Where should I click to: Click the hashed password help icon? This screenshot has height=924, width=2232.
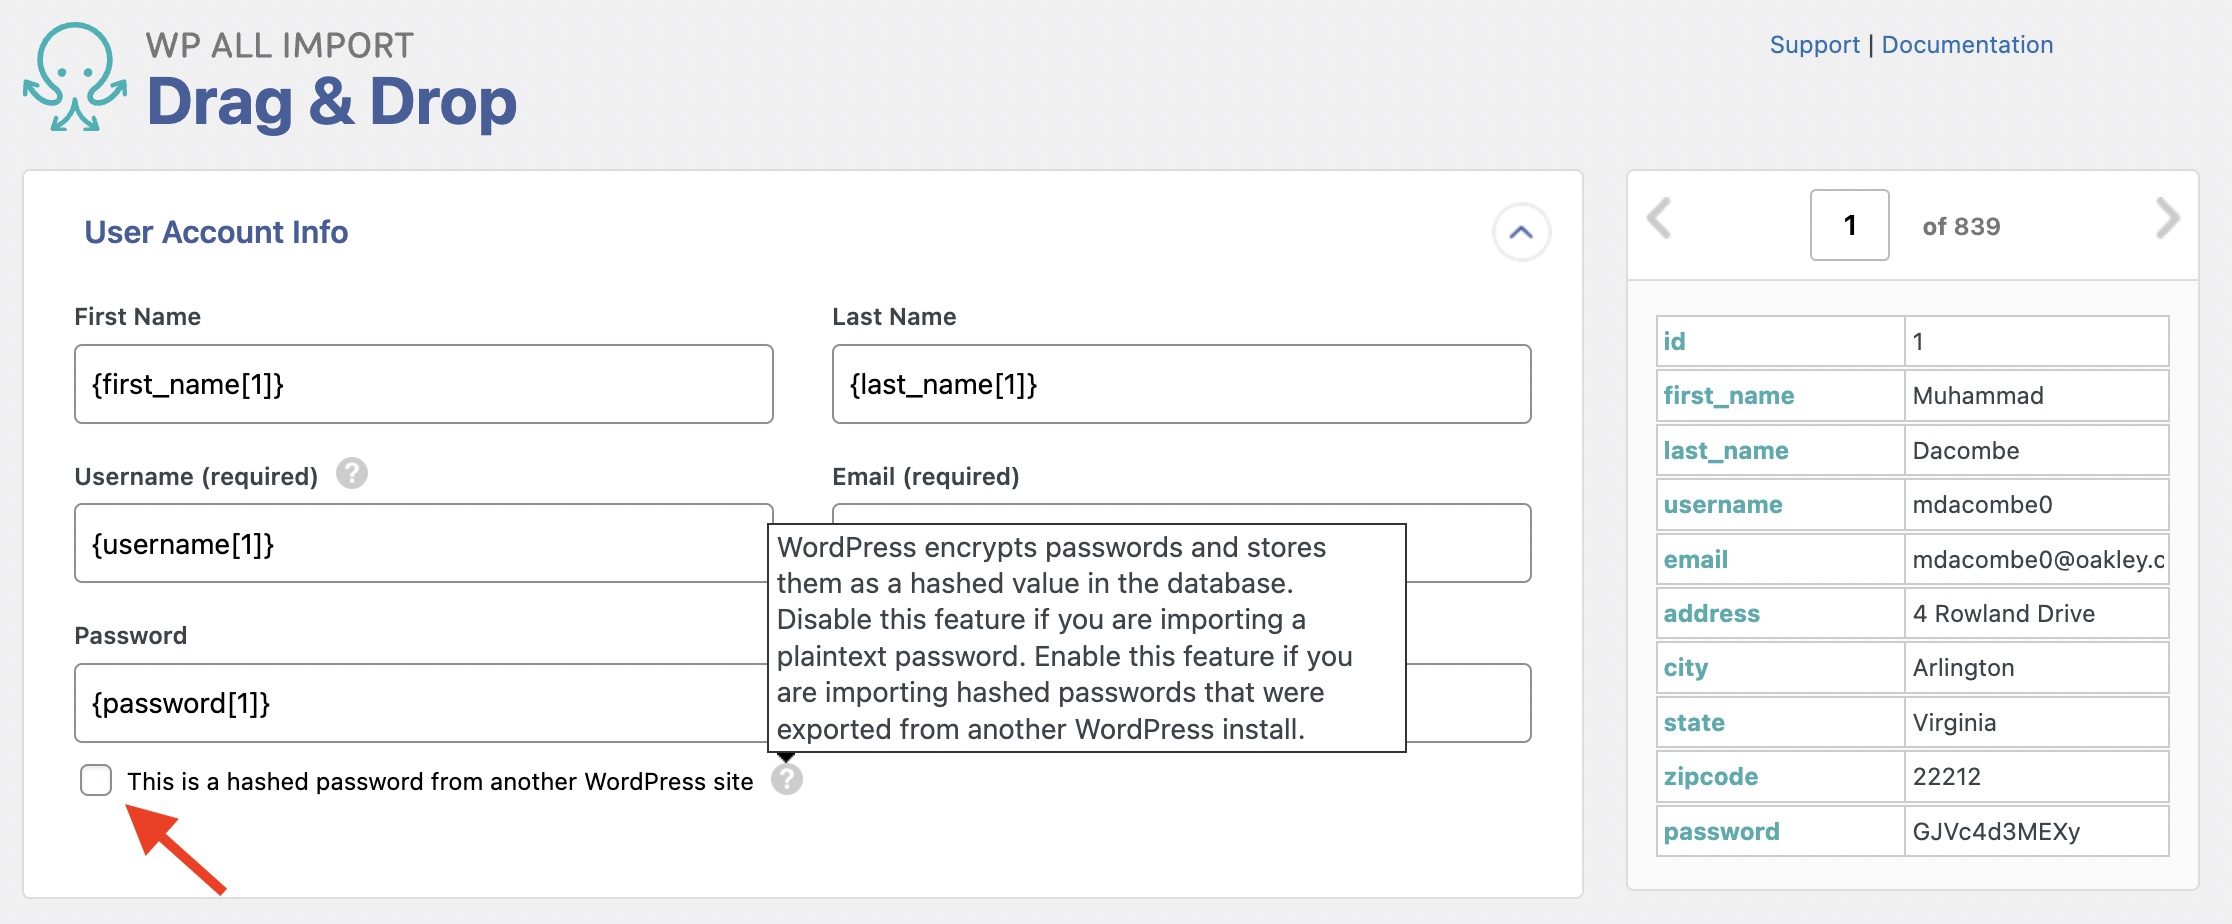(x=787, y=780)
